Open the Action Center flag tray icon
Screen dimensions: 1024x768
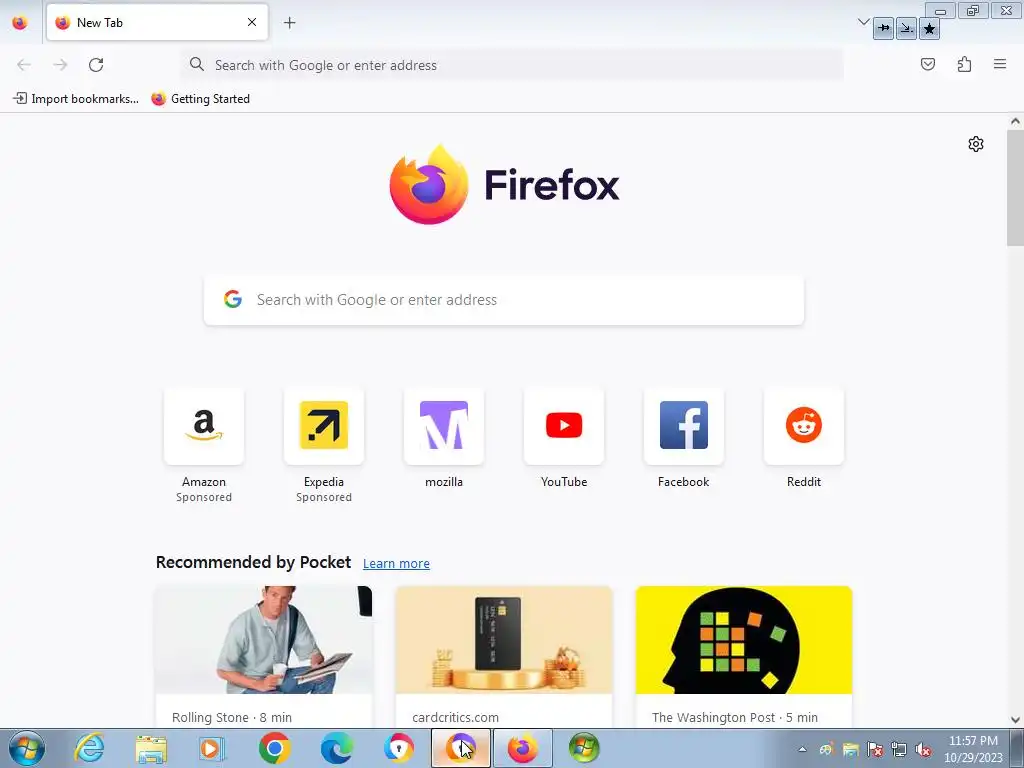[875, 750]
